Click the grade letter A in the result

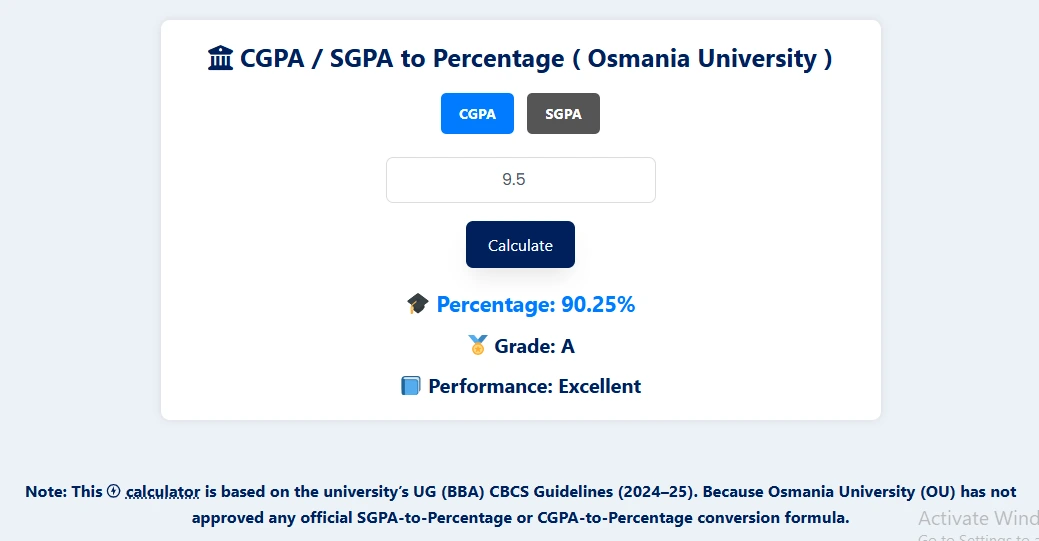[x=568, y=346]
